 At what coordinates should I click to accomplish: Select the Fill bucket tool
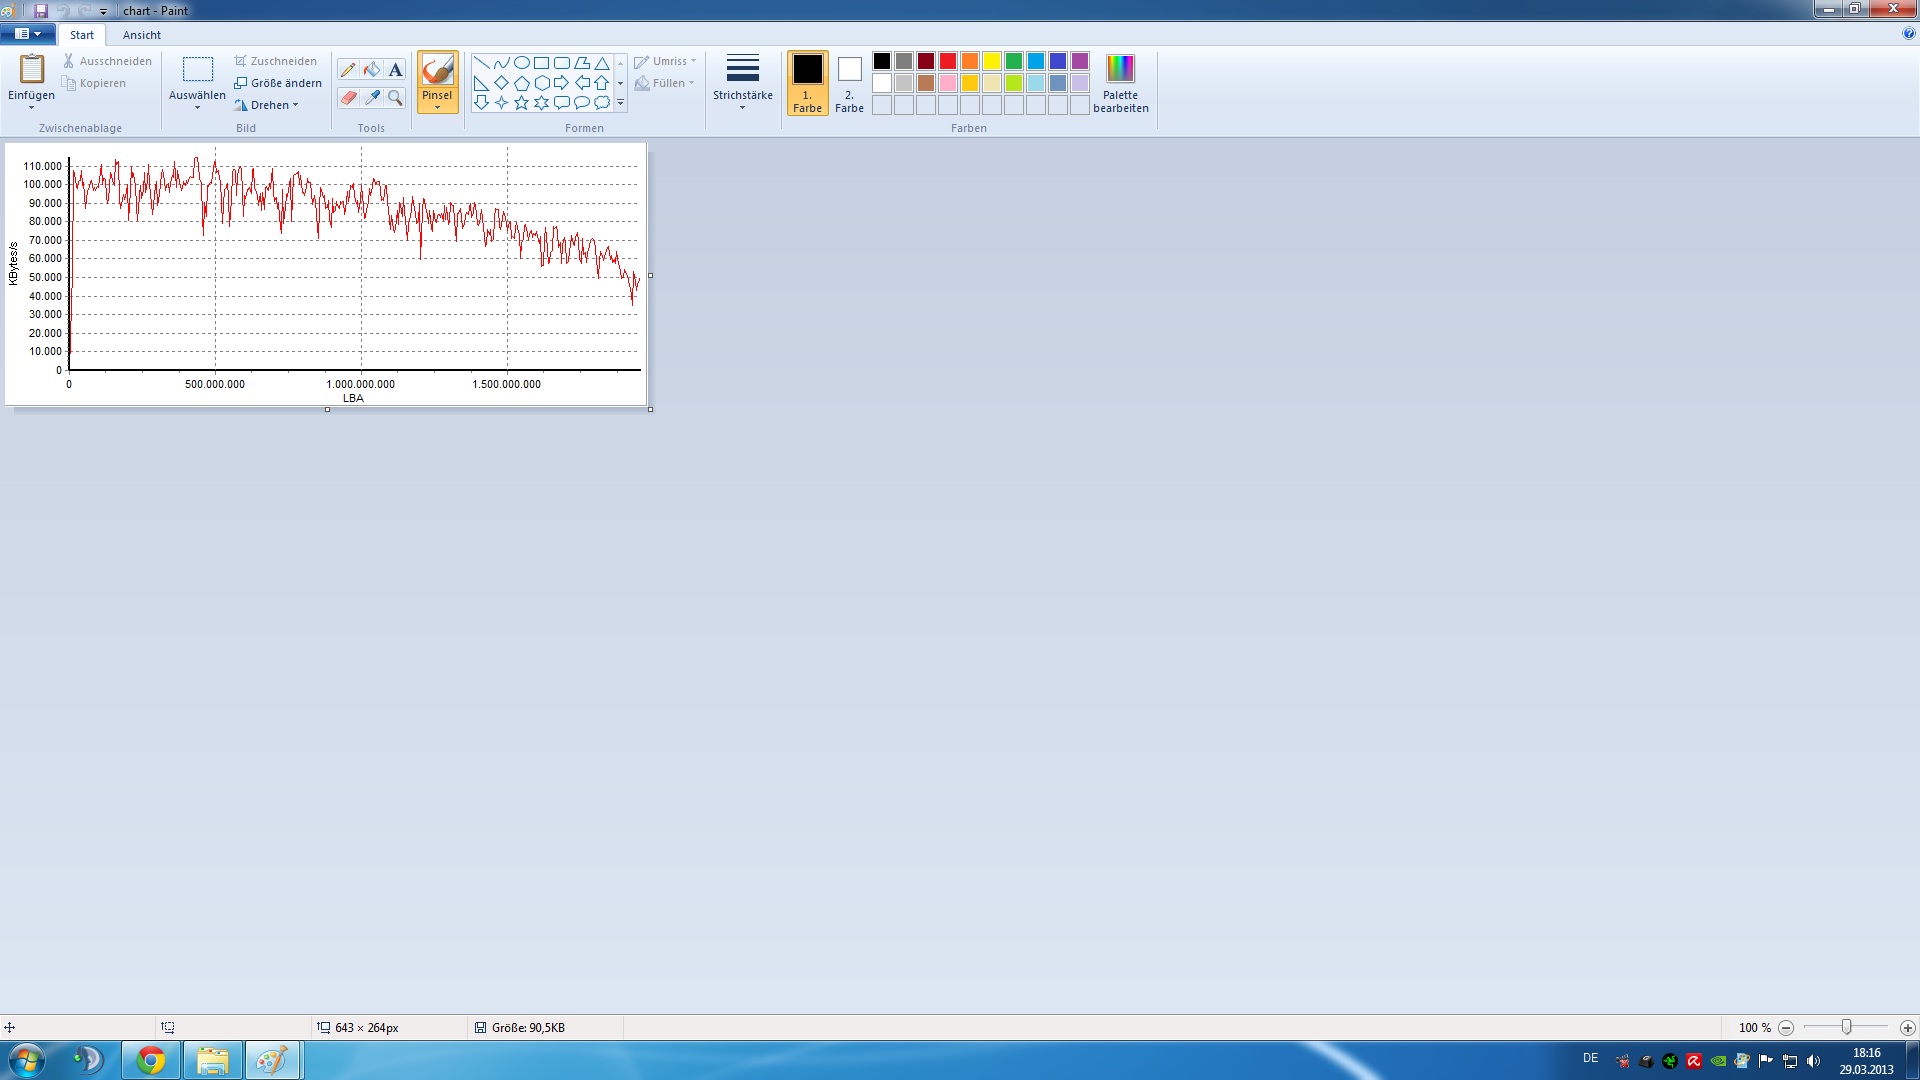[372, 70]
